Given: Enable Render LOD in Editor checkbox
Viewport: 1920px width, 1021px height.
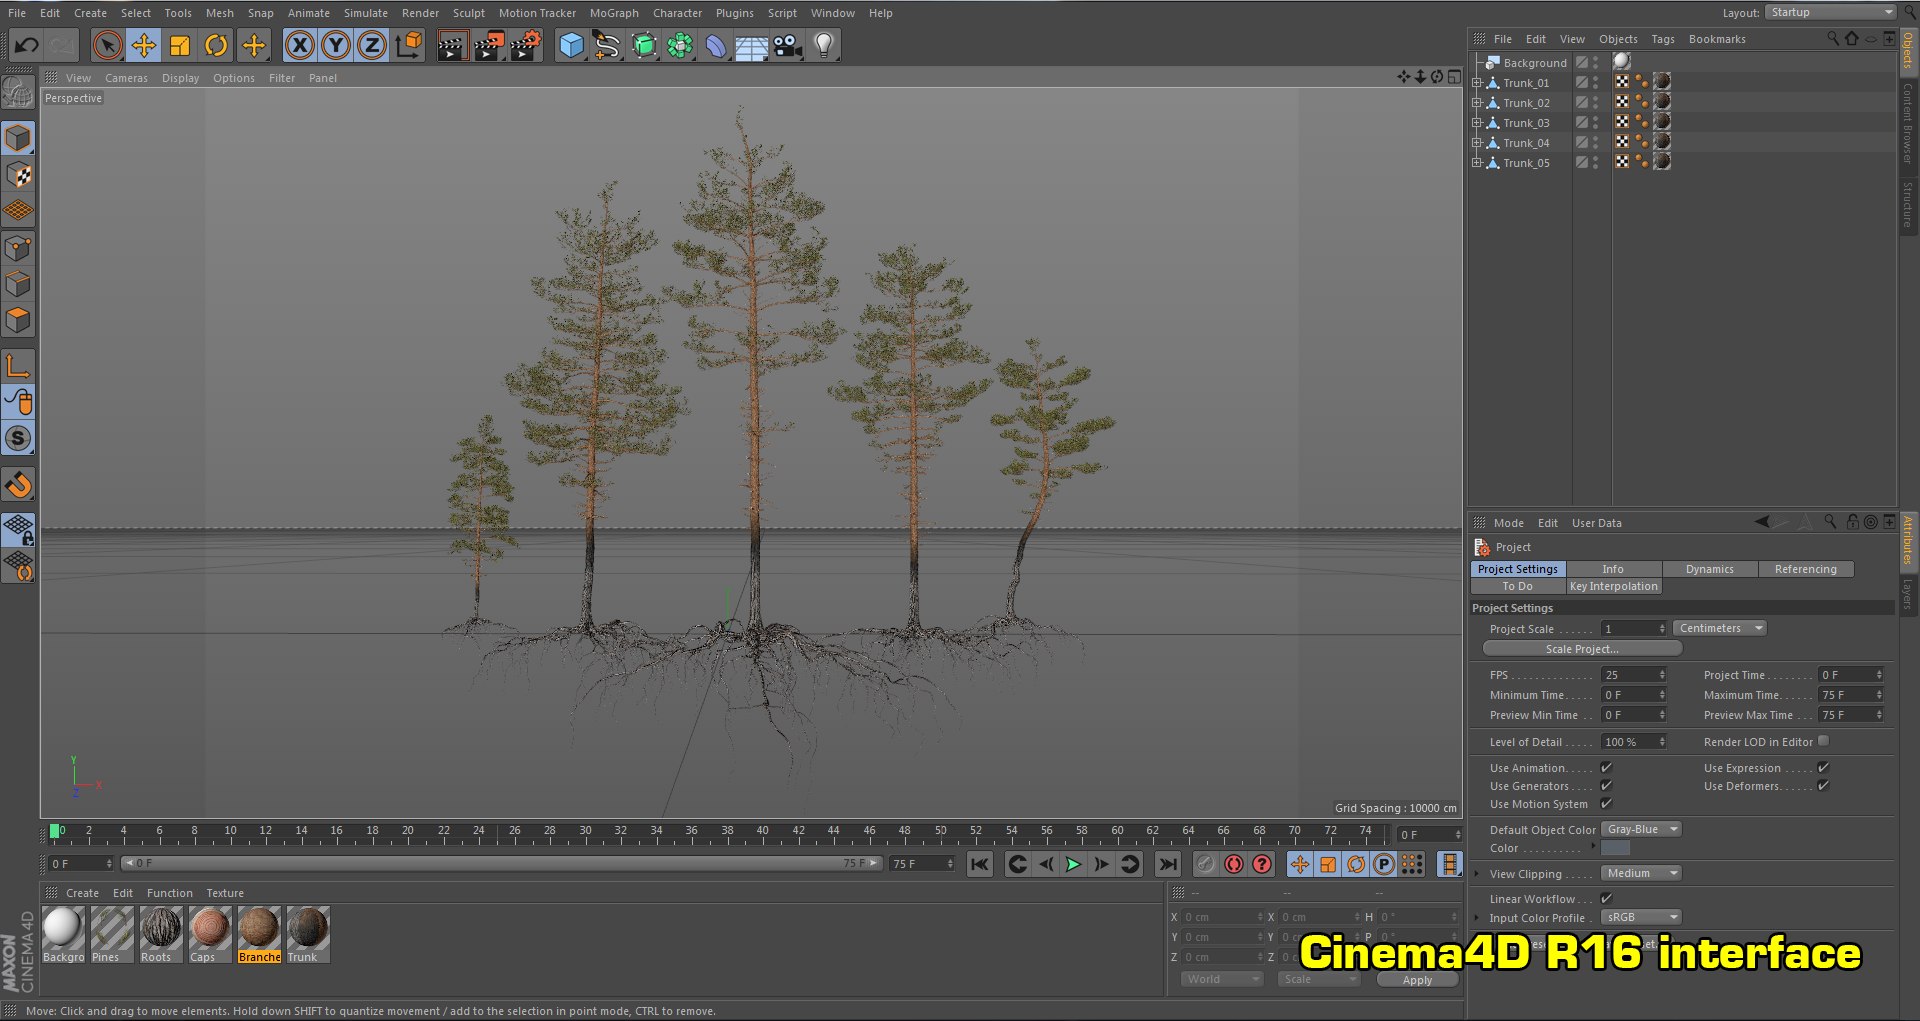Looking at the screenshot, I should tap(1823, 741).
